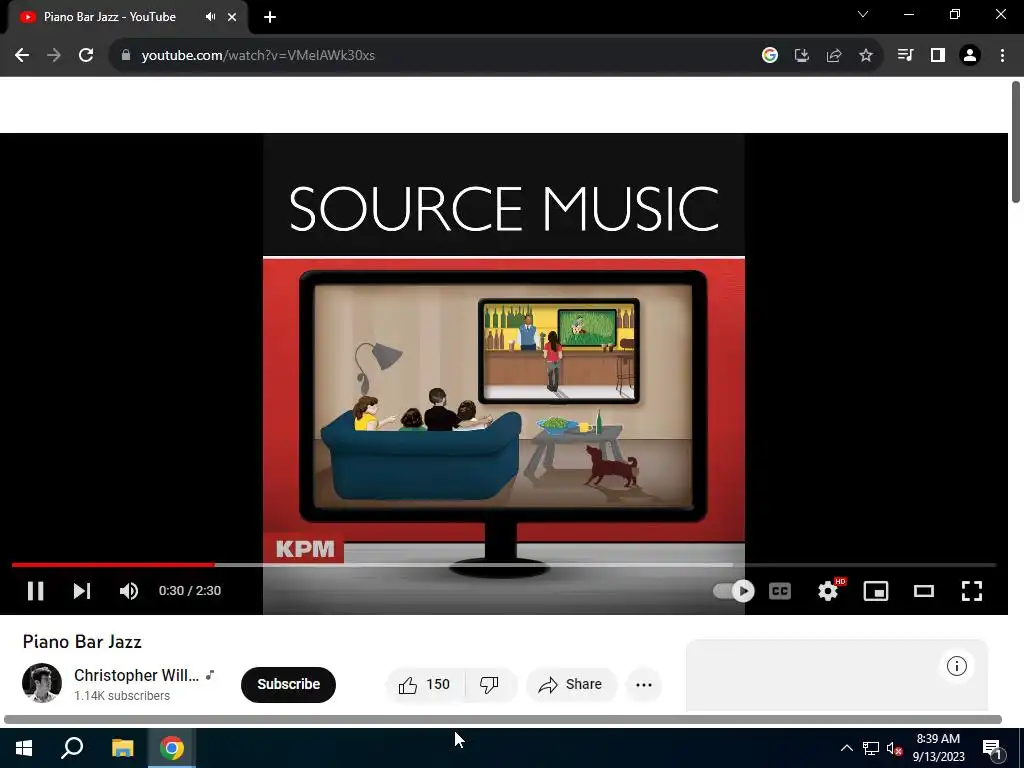The image size is (1024, 768).
Task: Enter full screen mode
Action: click(972, 591)
